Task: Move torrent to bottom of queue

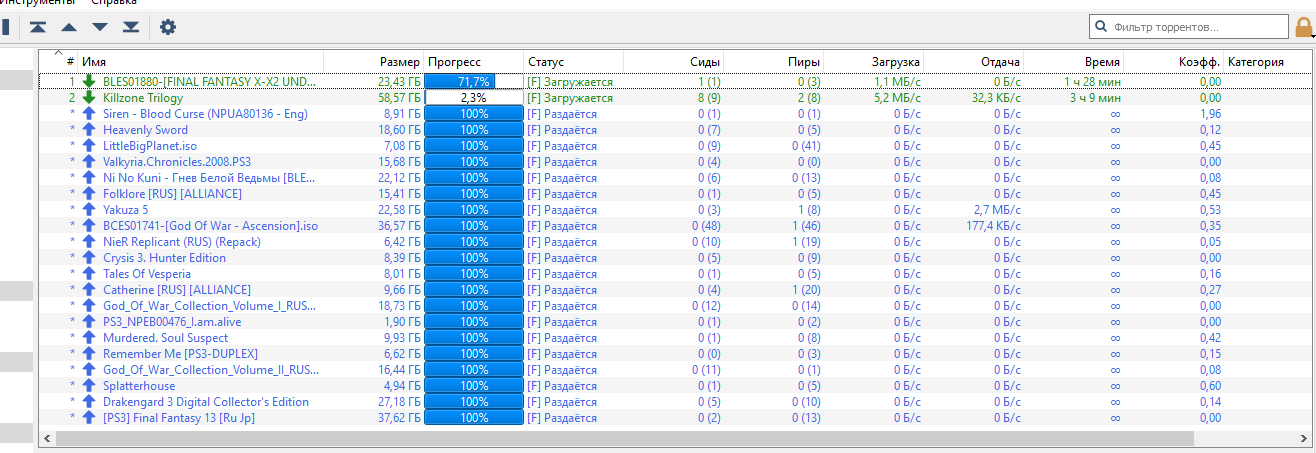Action: coord(131,27)
